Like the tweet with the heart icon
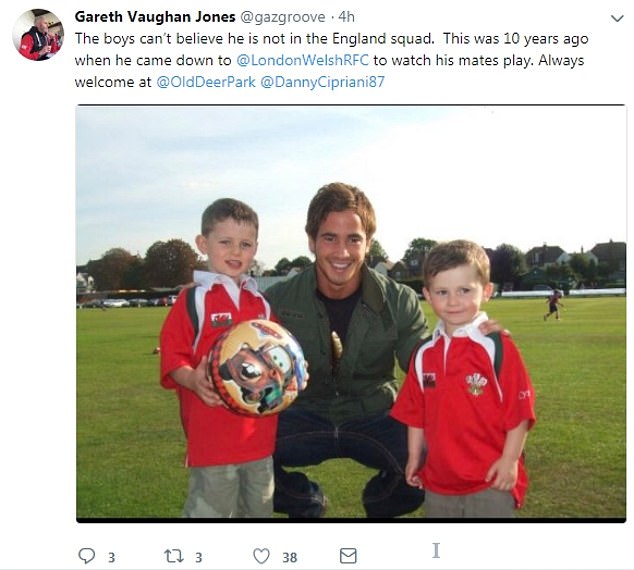The width and height of the screenshot is (634, 570). (261, 556)
